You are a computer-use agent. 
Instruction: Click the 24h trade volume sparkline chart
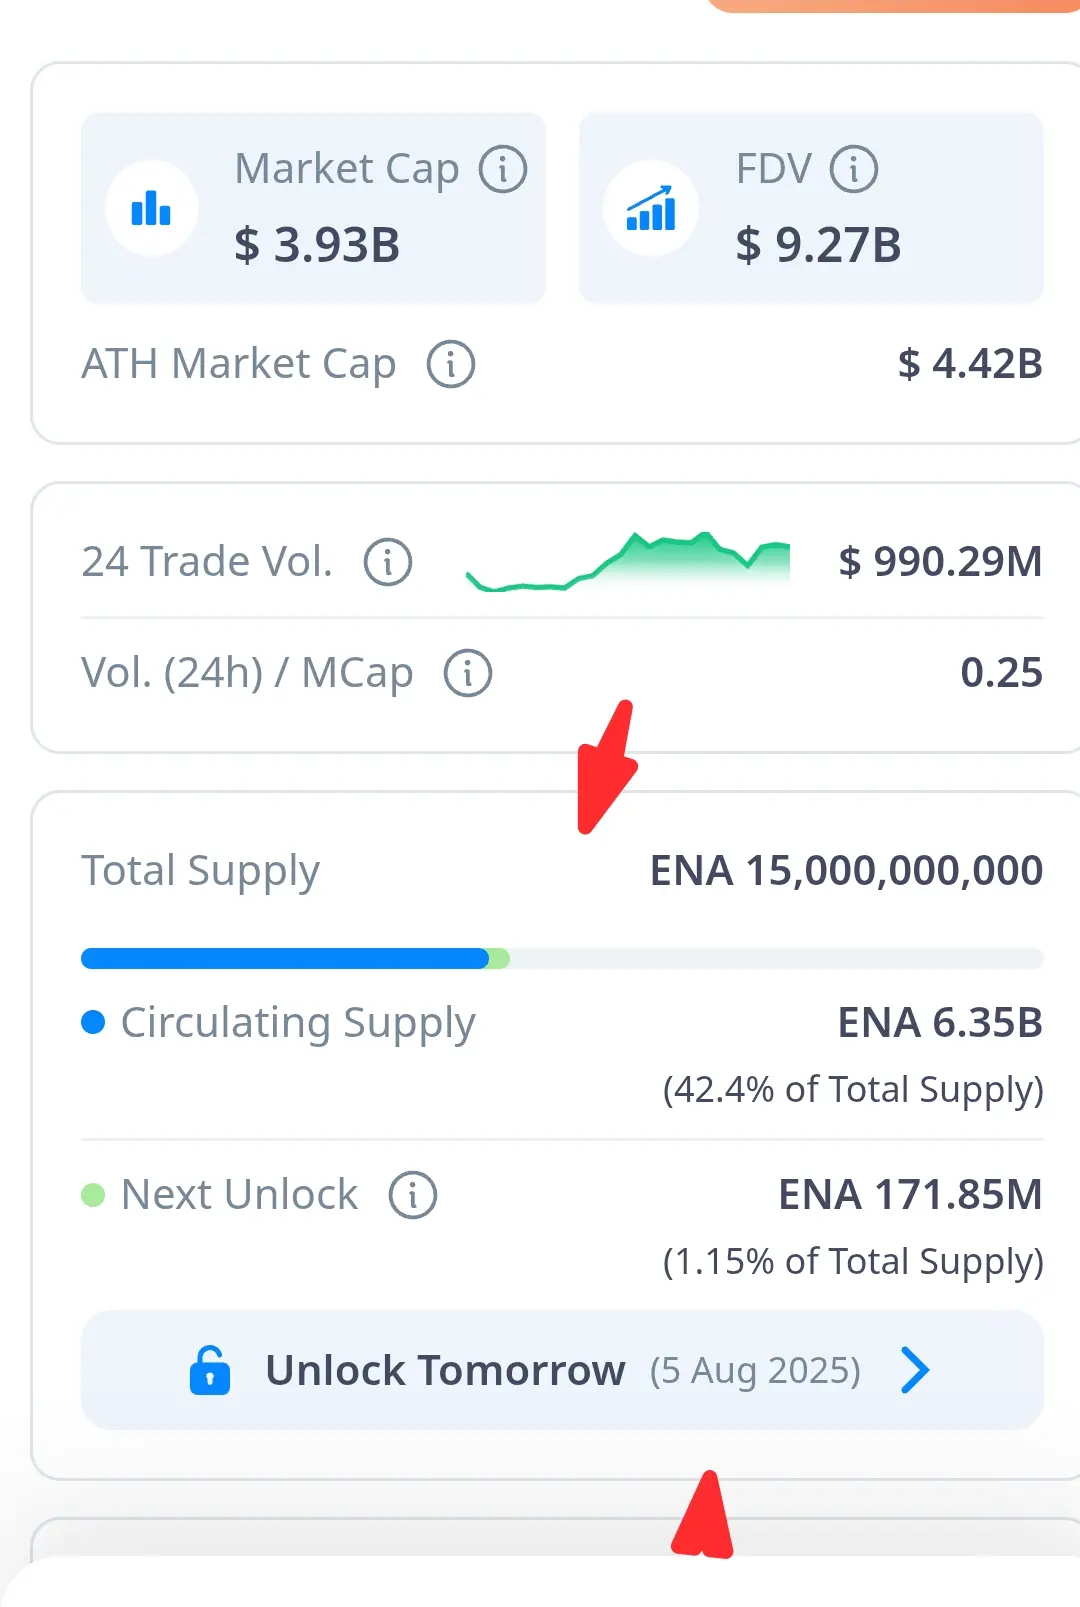click(628, 562)
